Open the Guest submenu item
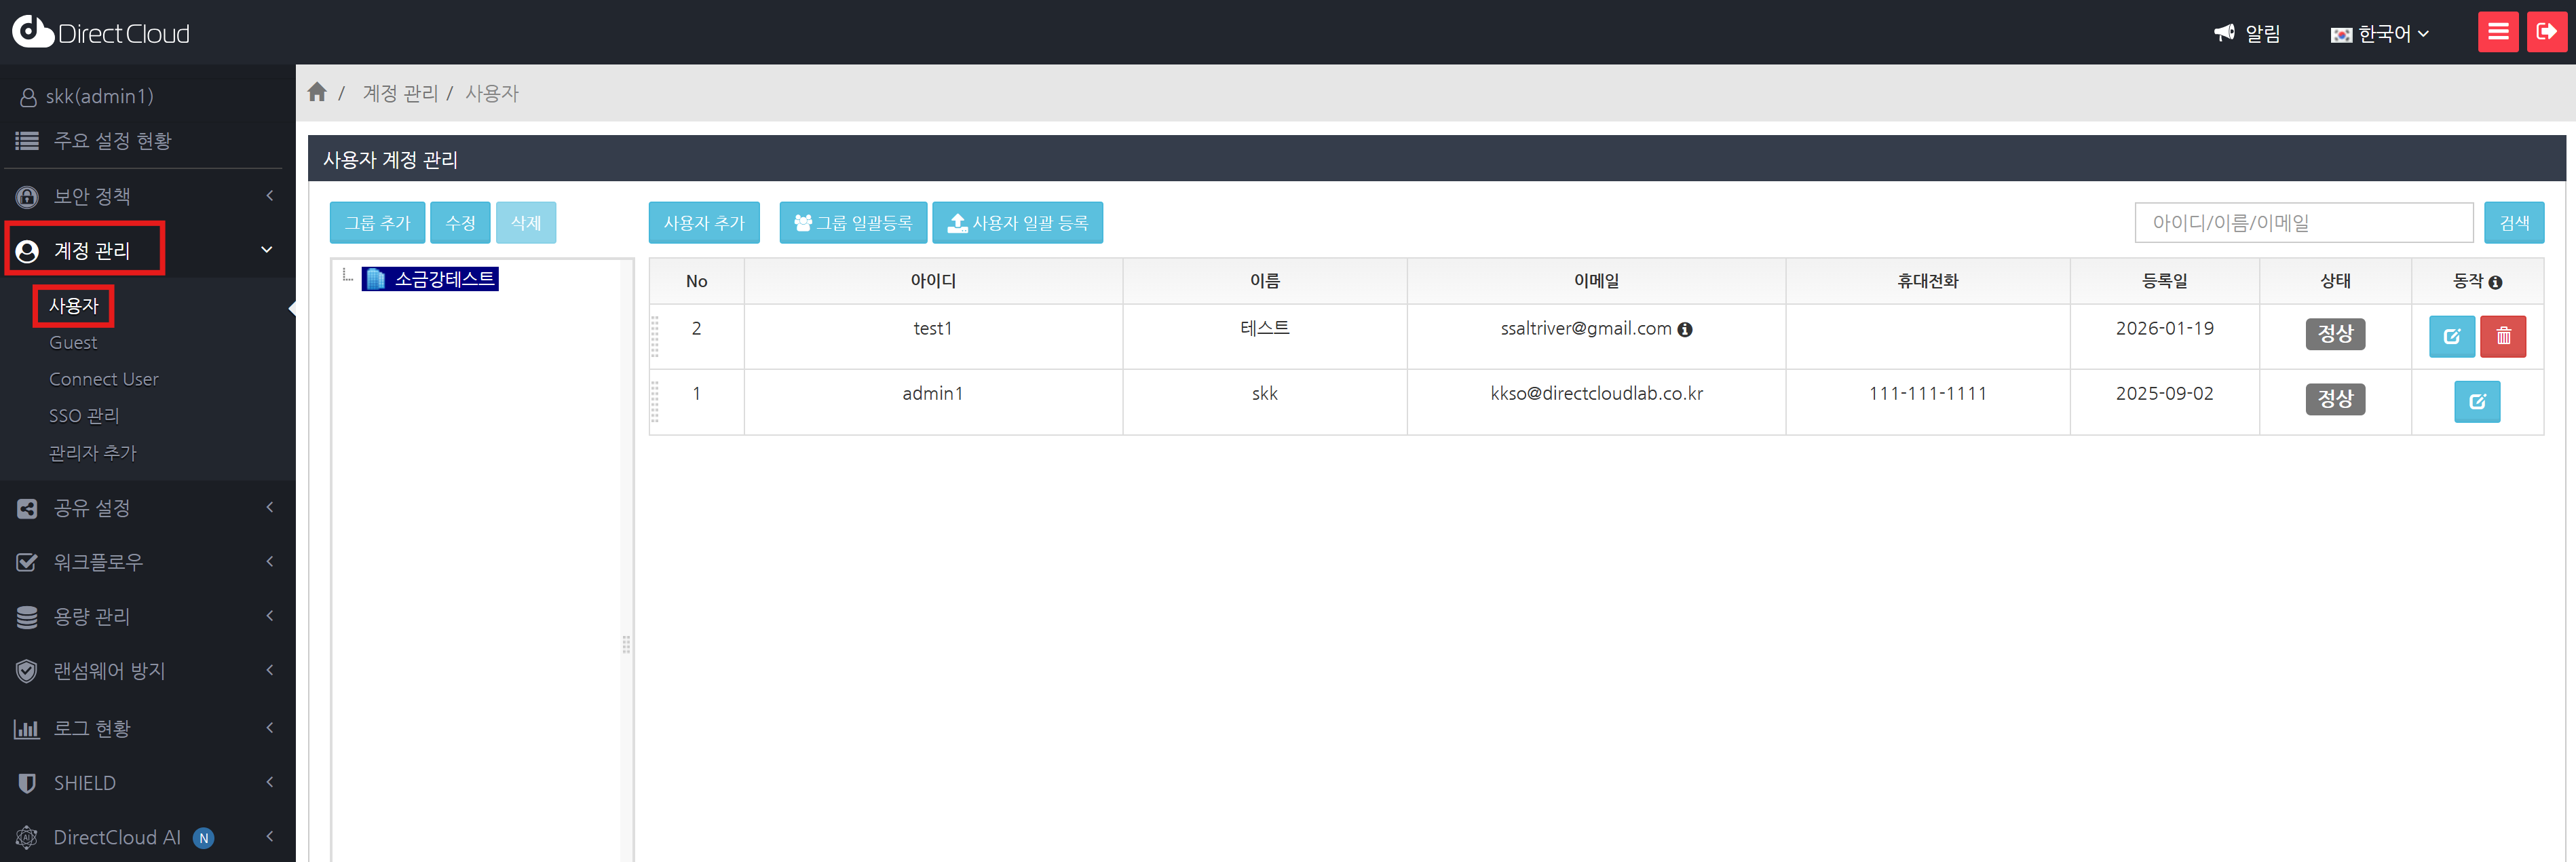The width and height of the screenshot is (2576, 862). point(73,342)
